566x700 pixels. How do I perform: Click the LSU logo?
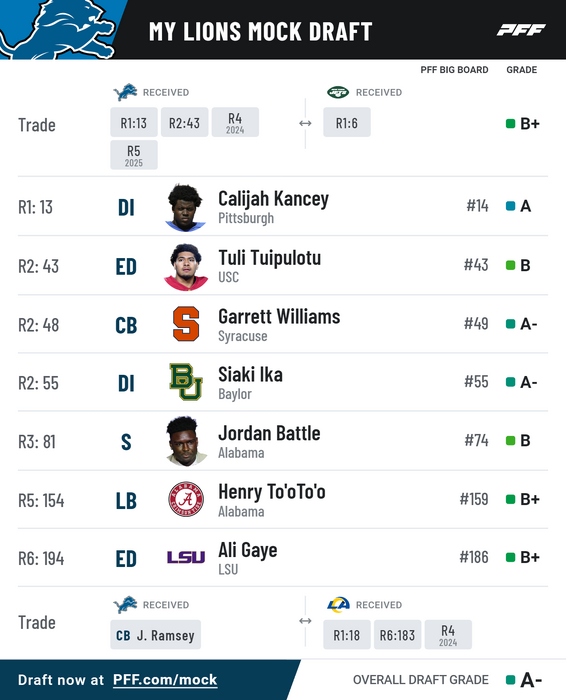[186, 557]
